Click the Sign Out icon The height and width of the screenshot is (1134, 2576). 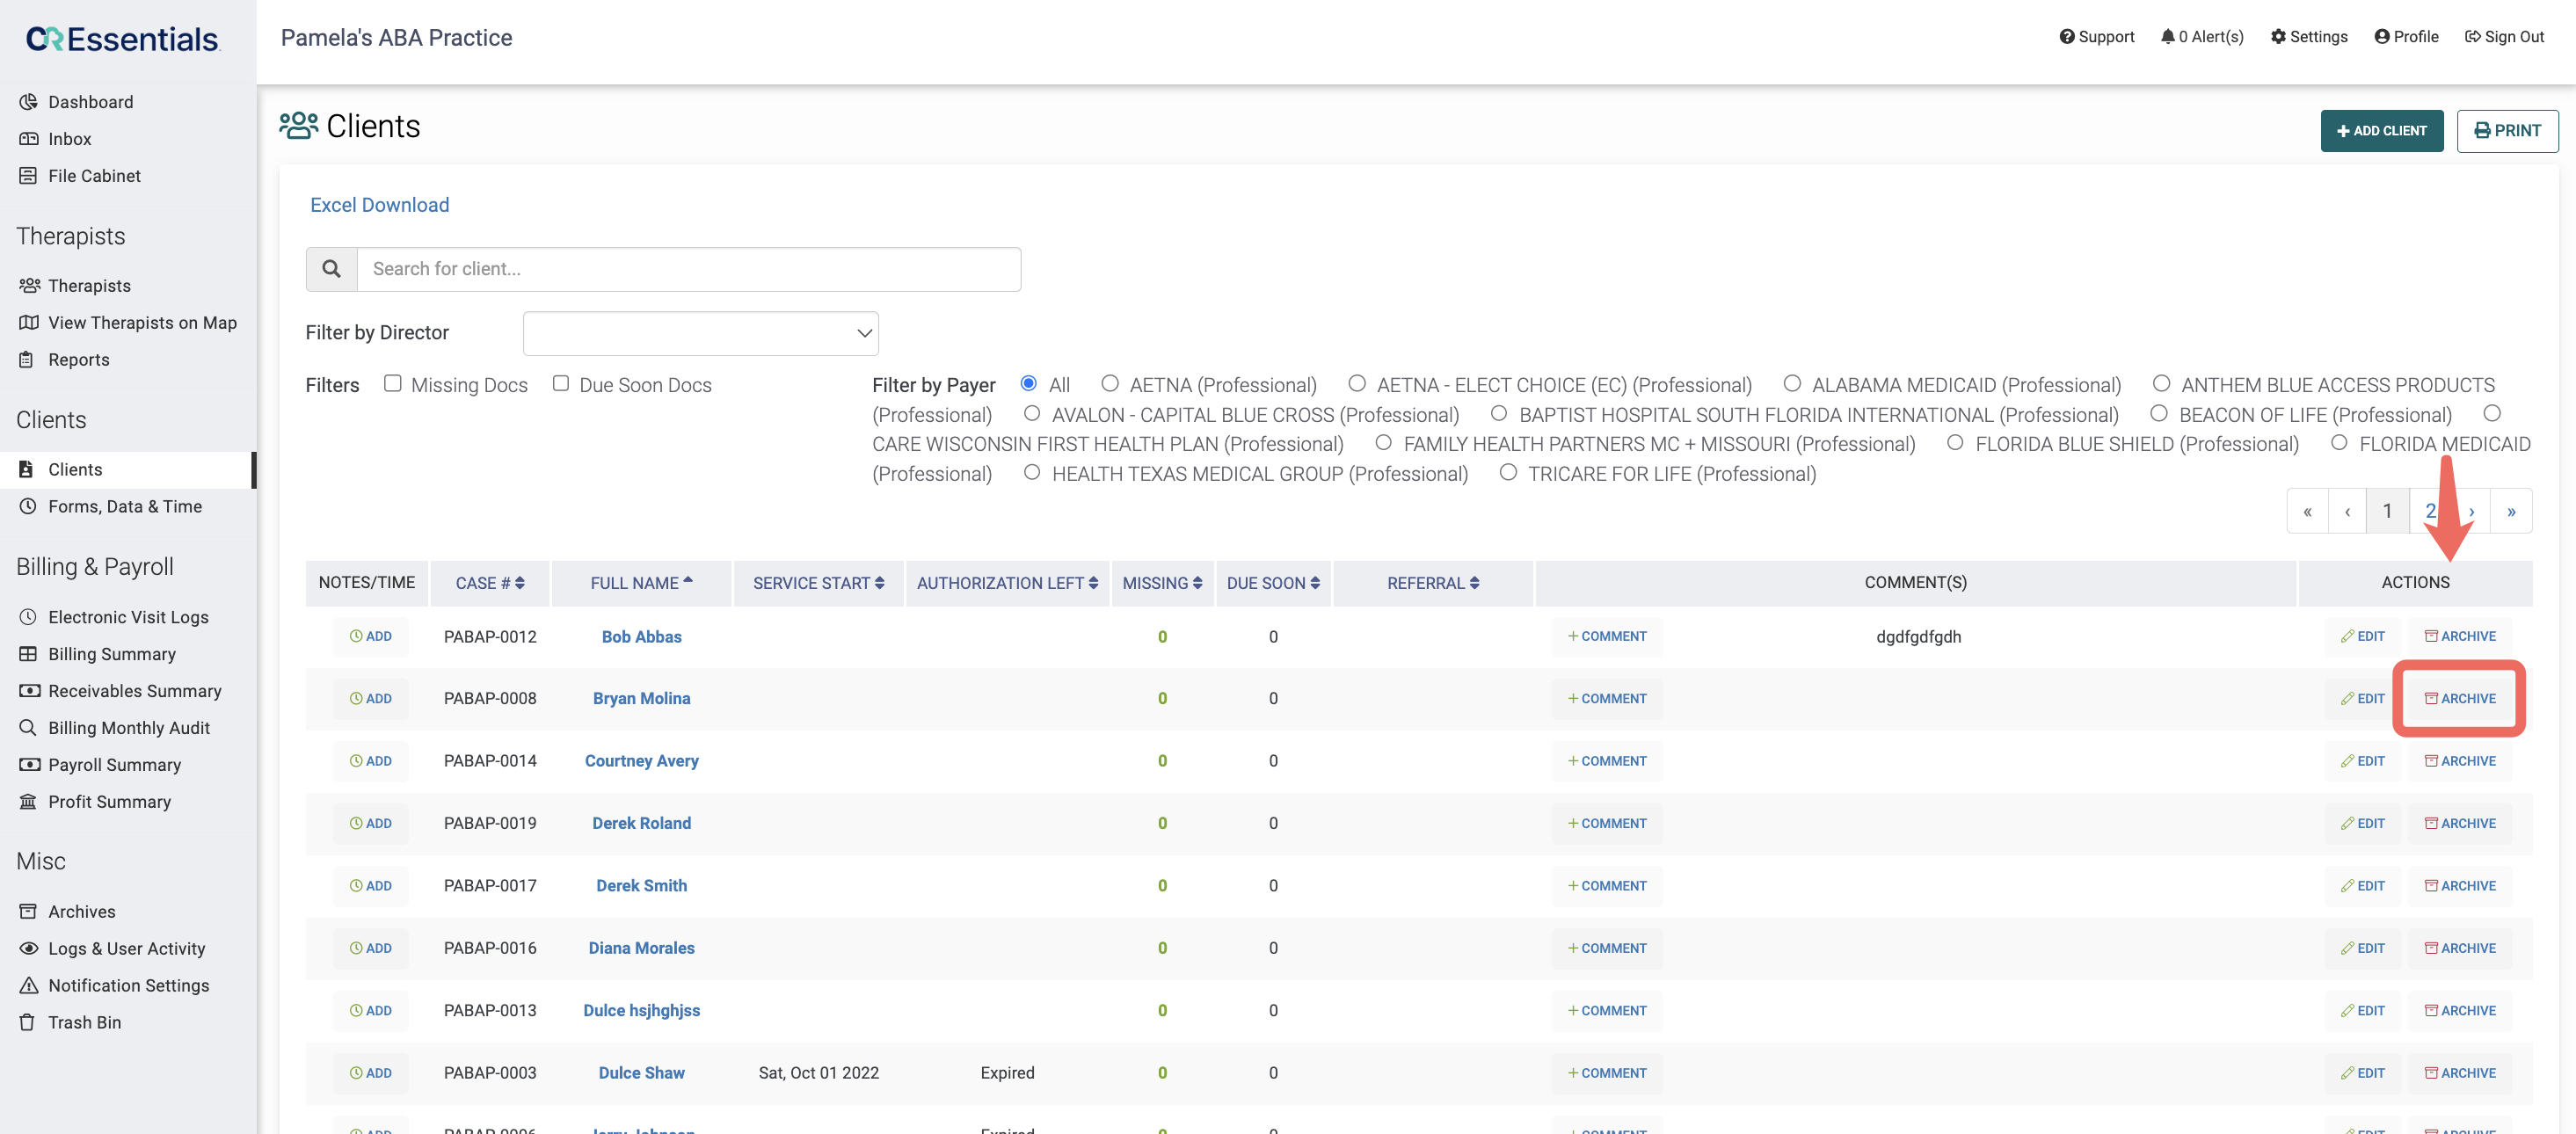coord(2472,37)
